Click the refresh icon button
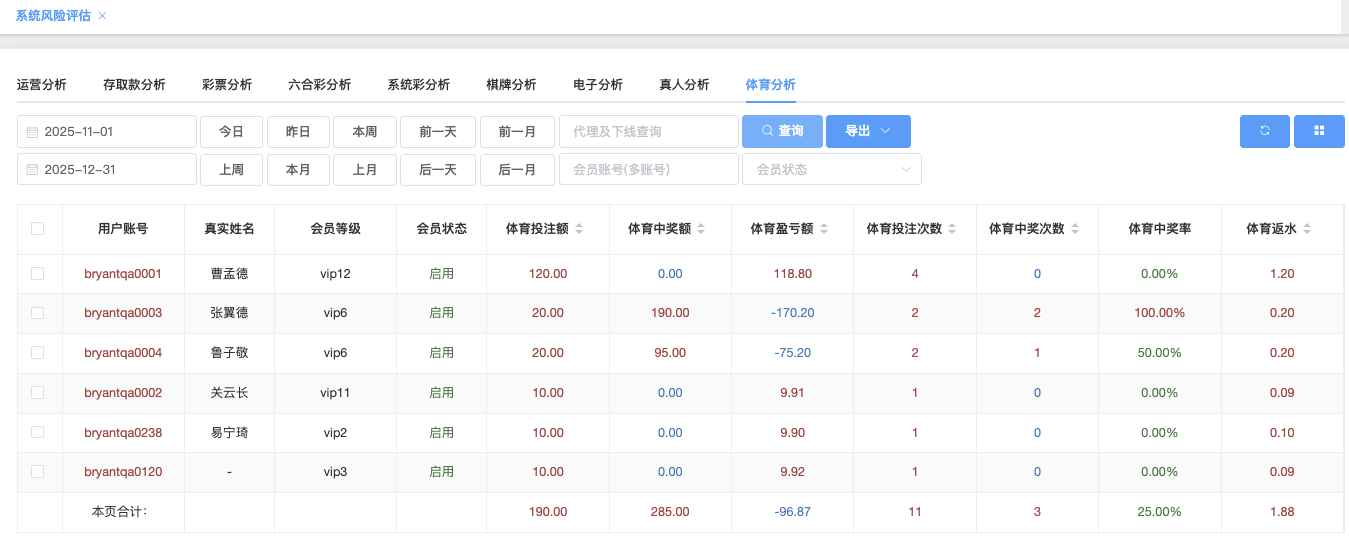The width and height of the screenshot is (1349, 537). pos(1264,131)
